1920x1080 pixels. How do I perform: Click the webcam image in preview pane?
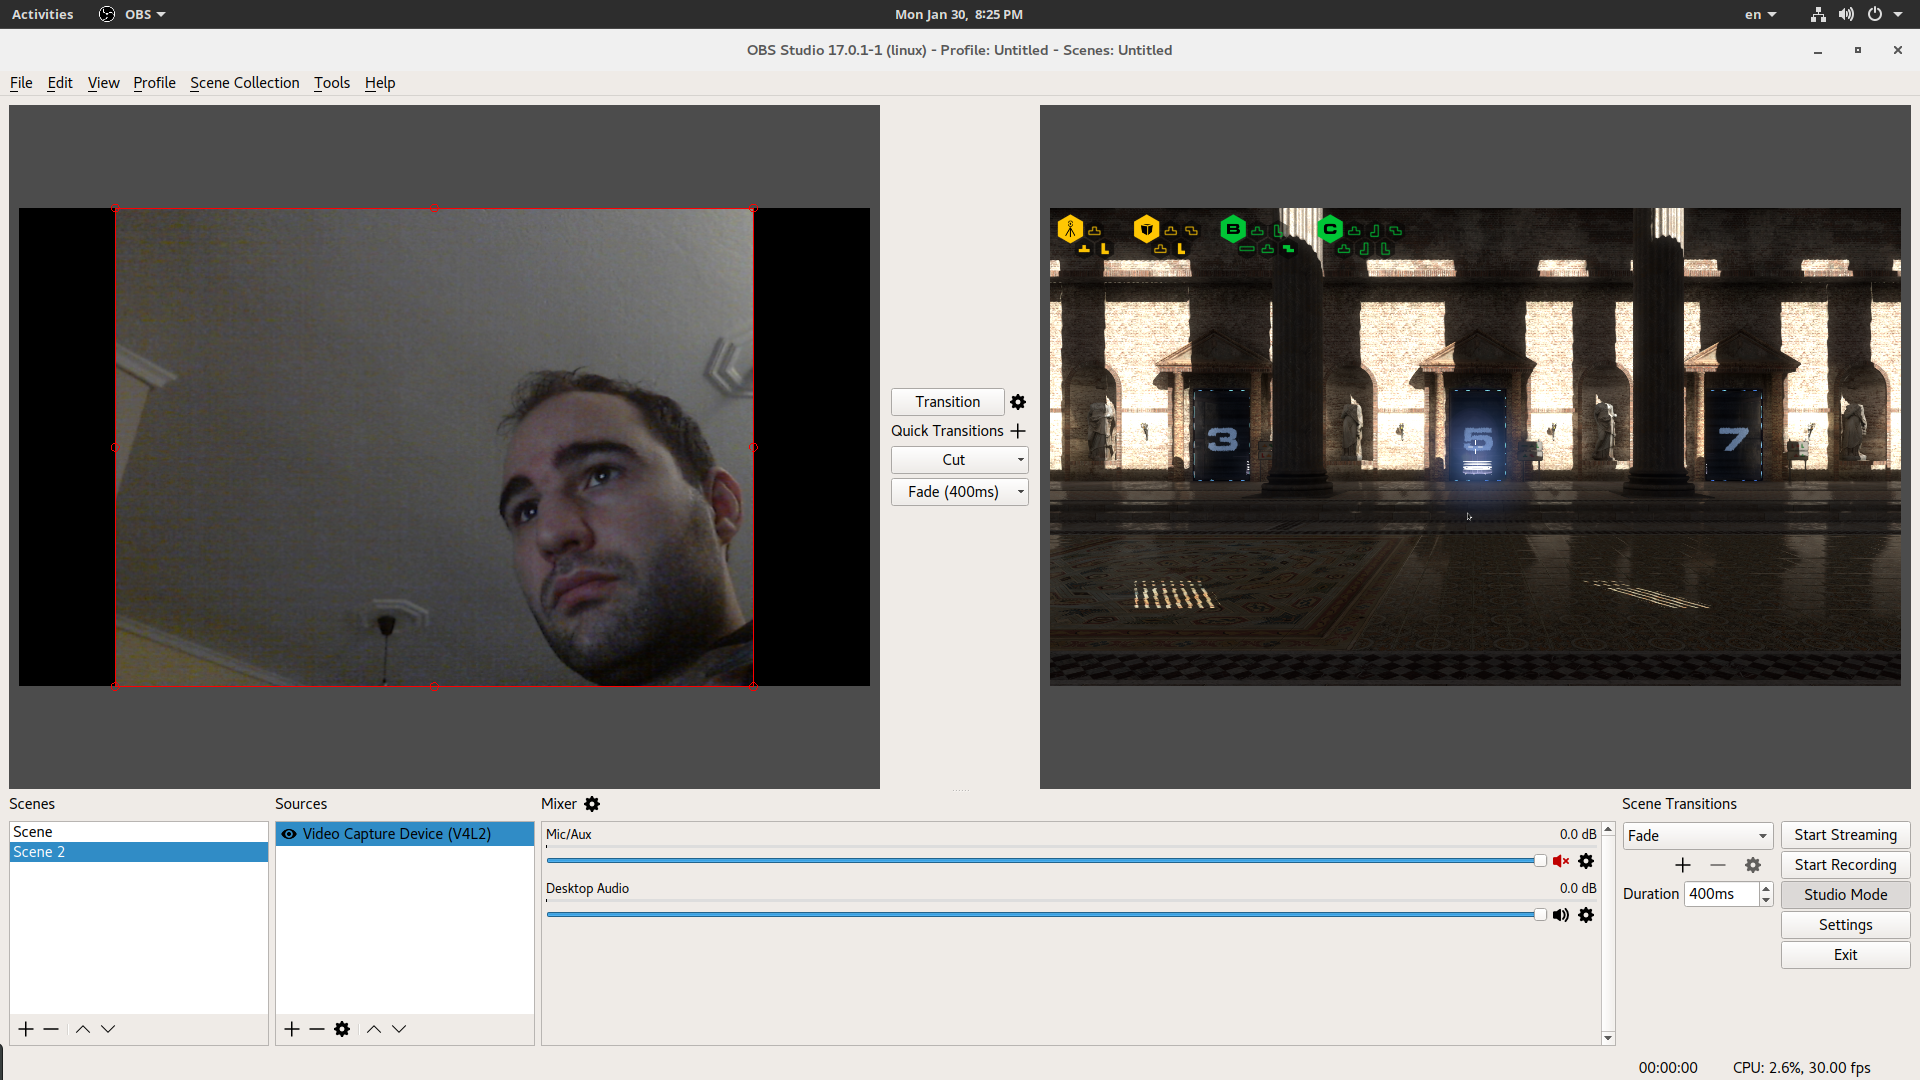tap(434, 447)
